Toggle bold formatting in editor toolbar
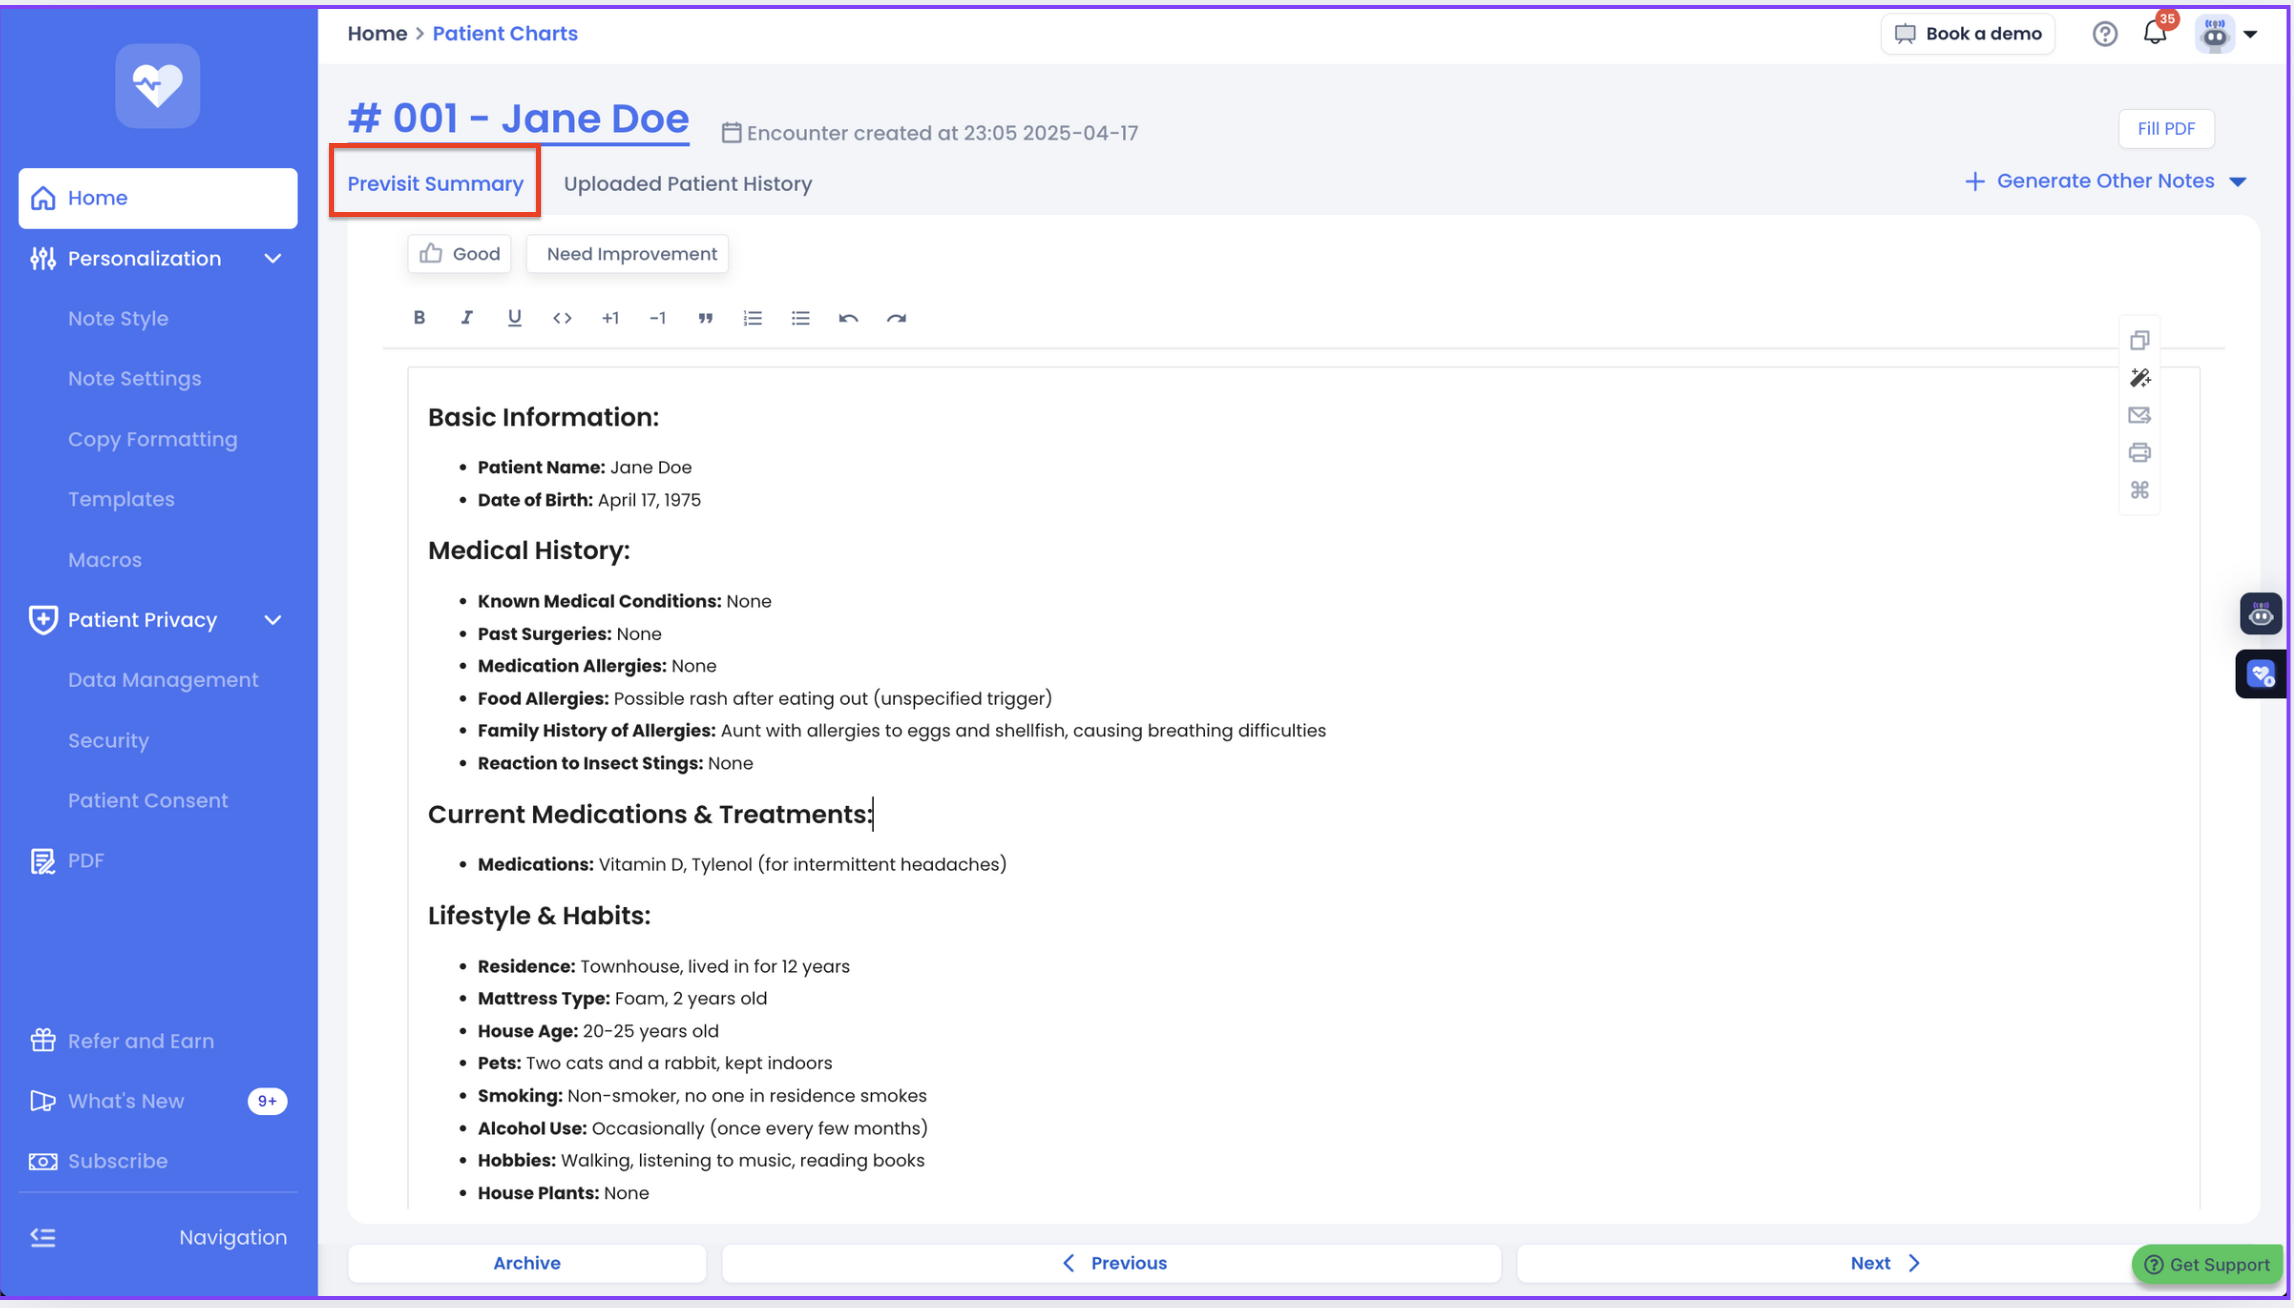 pyautogui.click(x=419, y=318)
